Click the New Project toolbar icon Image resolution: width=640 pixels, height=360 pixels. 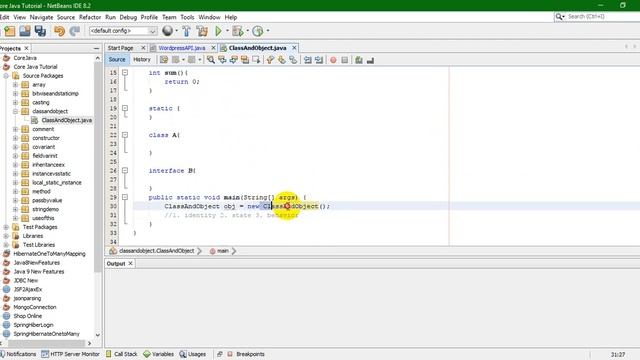(9, 31)
